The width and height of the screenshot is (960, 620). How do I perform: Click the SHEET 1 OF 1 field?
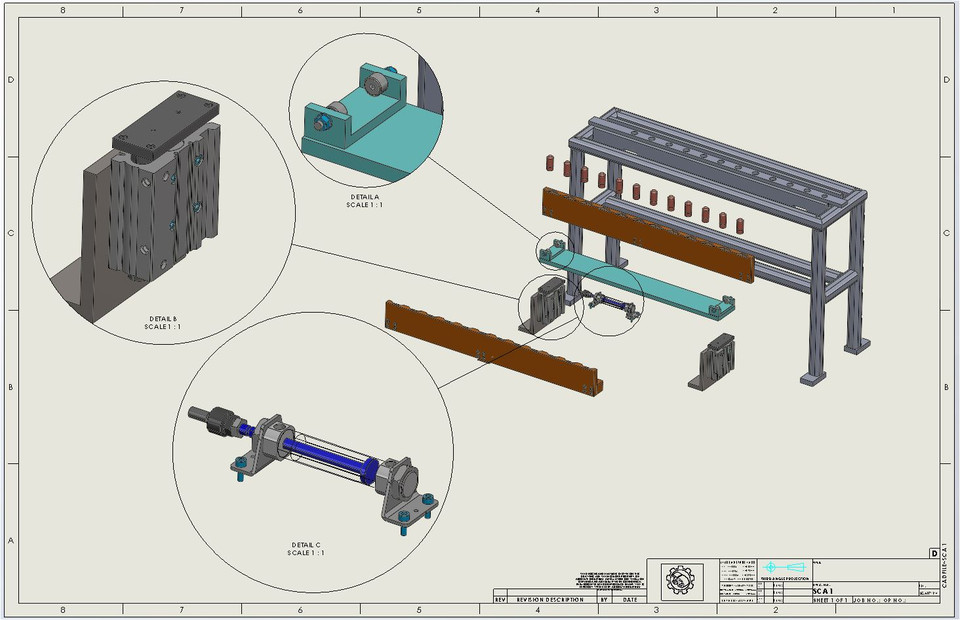pos(830,599)
